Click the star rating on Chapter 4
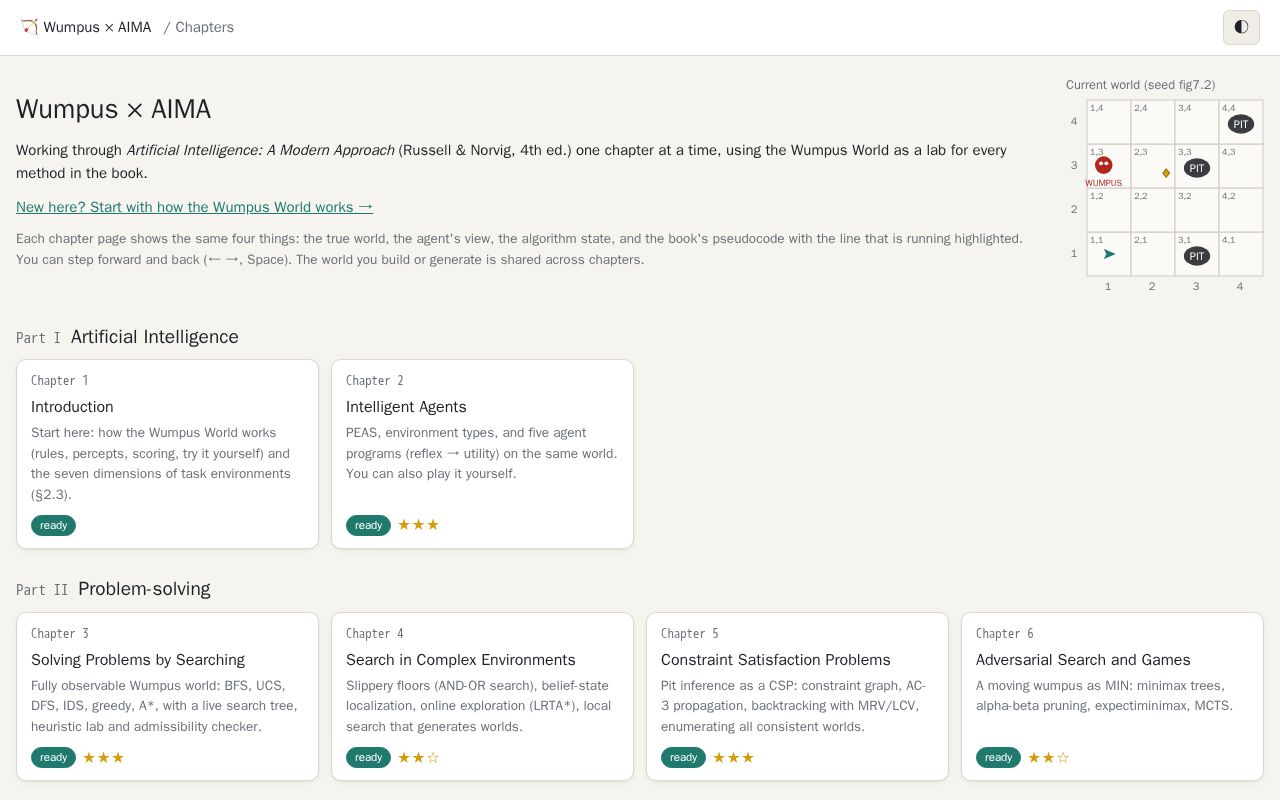This screenshot has height=800, width=1280. [x=418, y=757]
